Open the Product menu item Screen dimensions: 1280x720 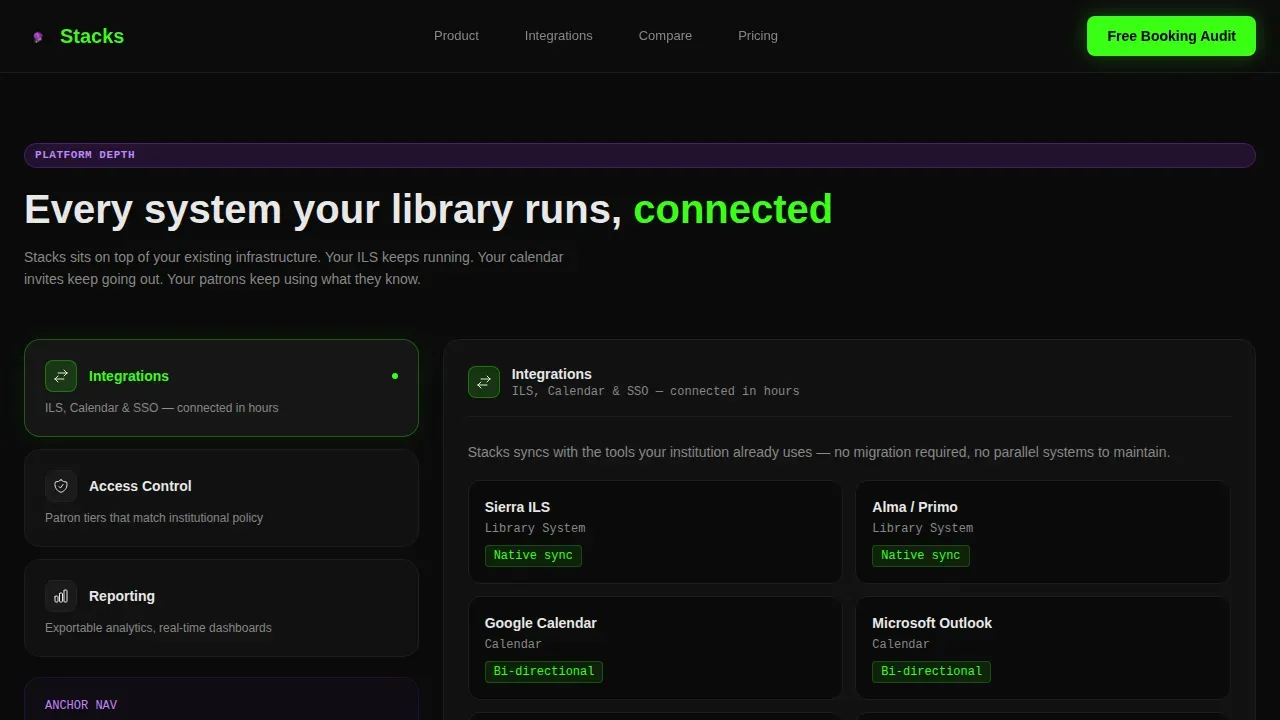tap(456, 36)
